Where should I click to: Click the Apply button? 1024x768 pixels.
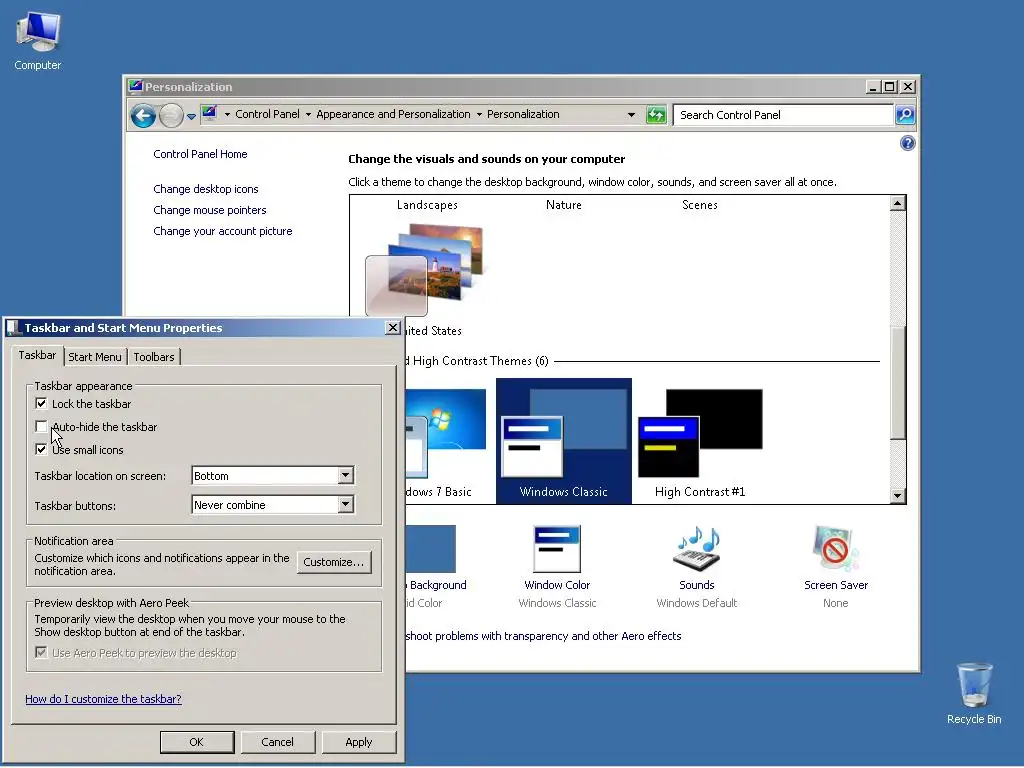pos(359,742)
